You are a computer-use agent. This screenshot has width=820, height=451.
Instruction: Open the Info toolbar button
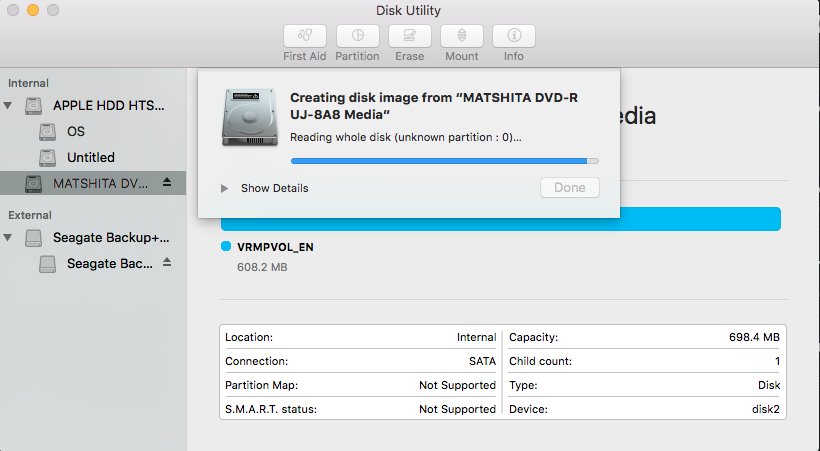tap(514, 36)
